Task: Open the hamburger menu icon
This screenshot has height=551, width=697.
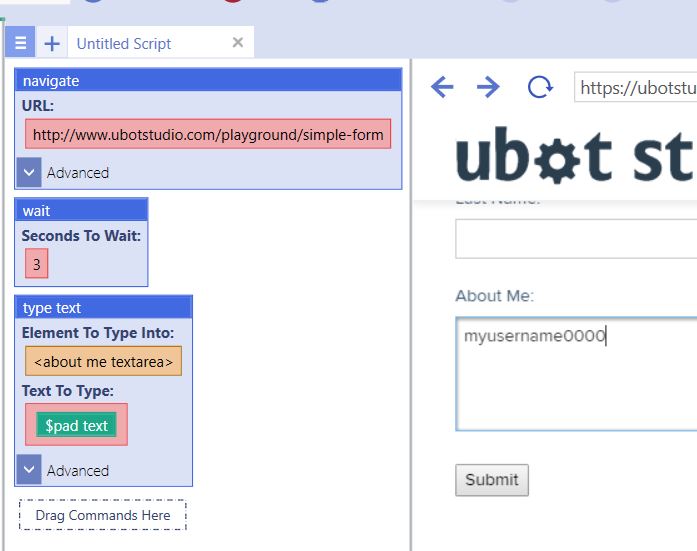Action: click(x=20, y=42)
